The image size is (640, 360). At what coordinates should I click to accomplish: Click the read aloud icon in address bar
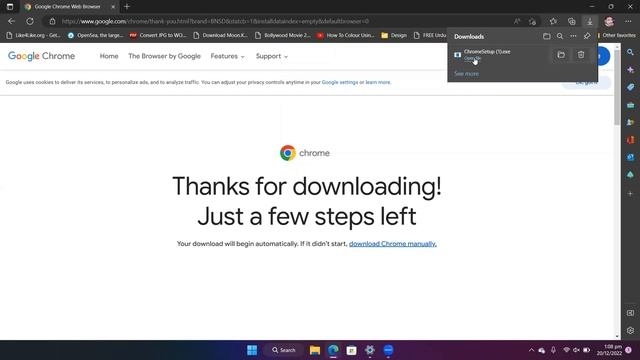517,21
